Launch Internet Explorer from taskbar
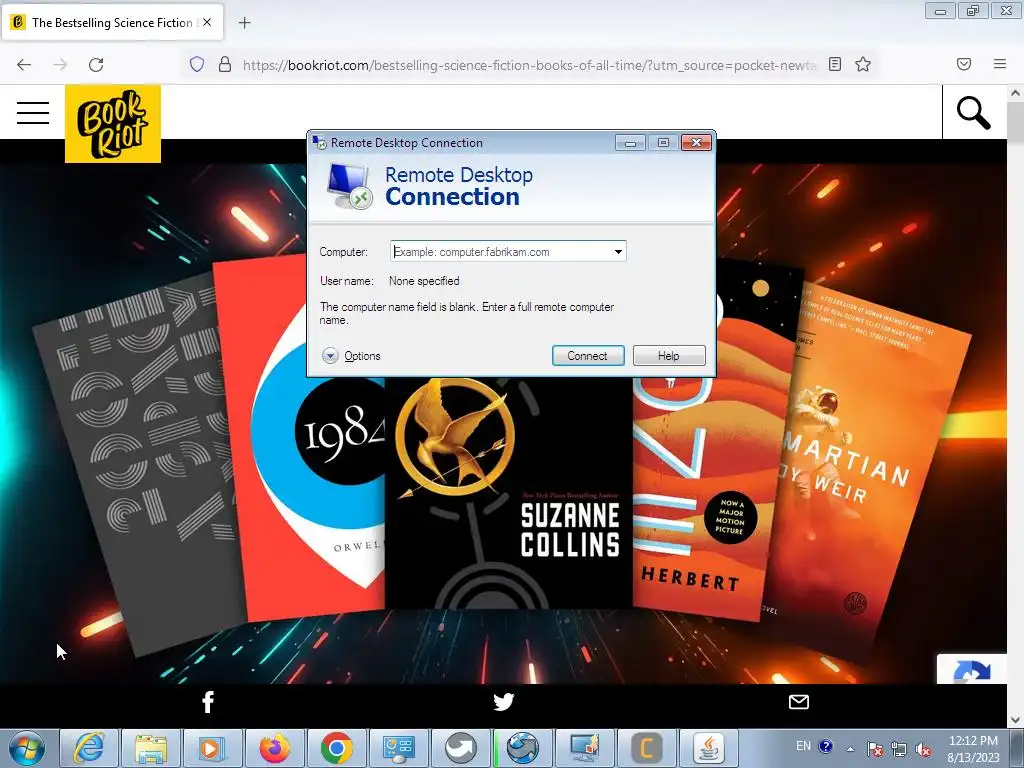The width and height of the screenshot is (1024, 768). pyautogui.click(x=88, y=748)
